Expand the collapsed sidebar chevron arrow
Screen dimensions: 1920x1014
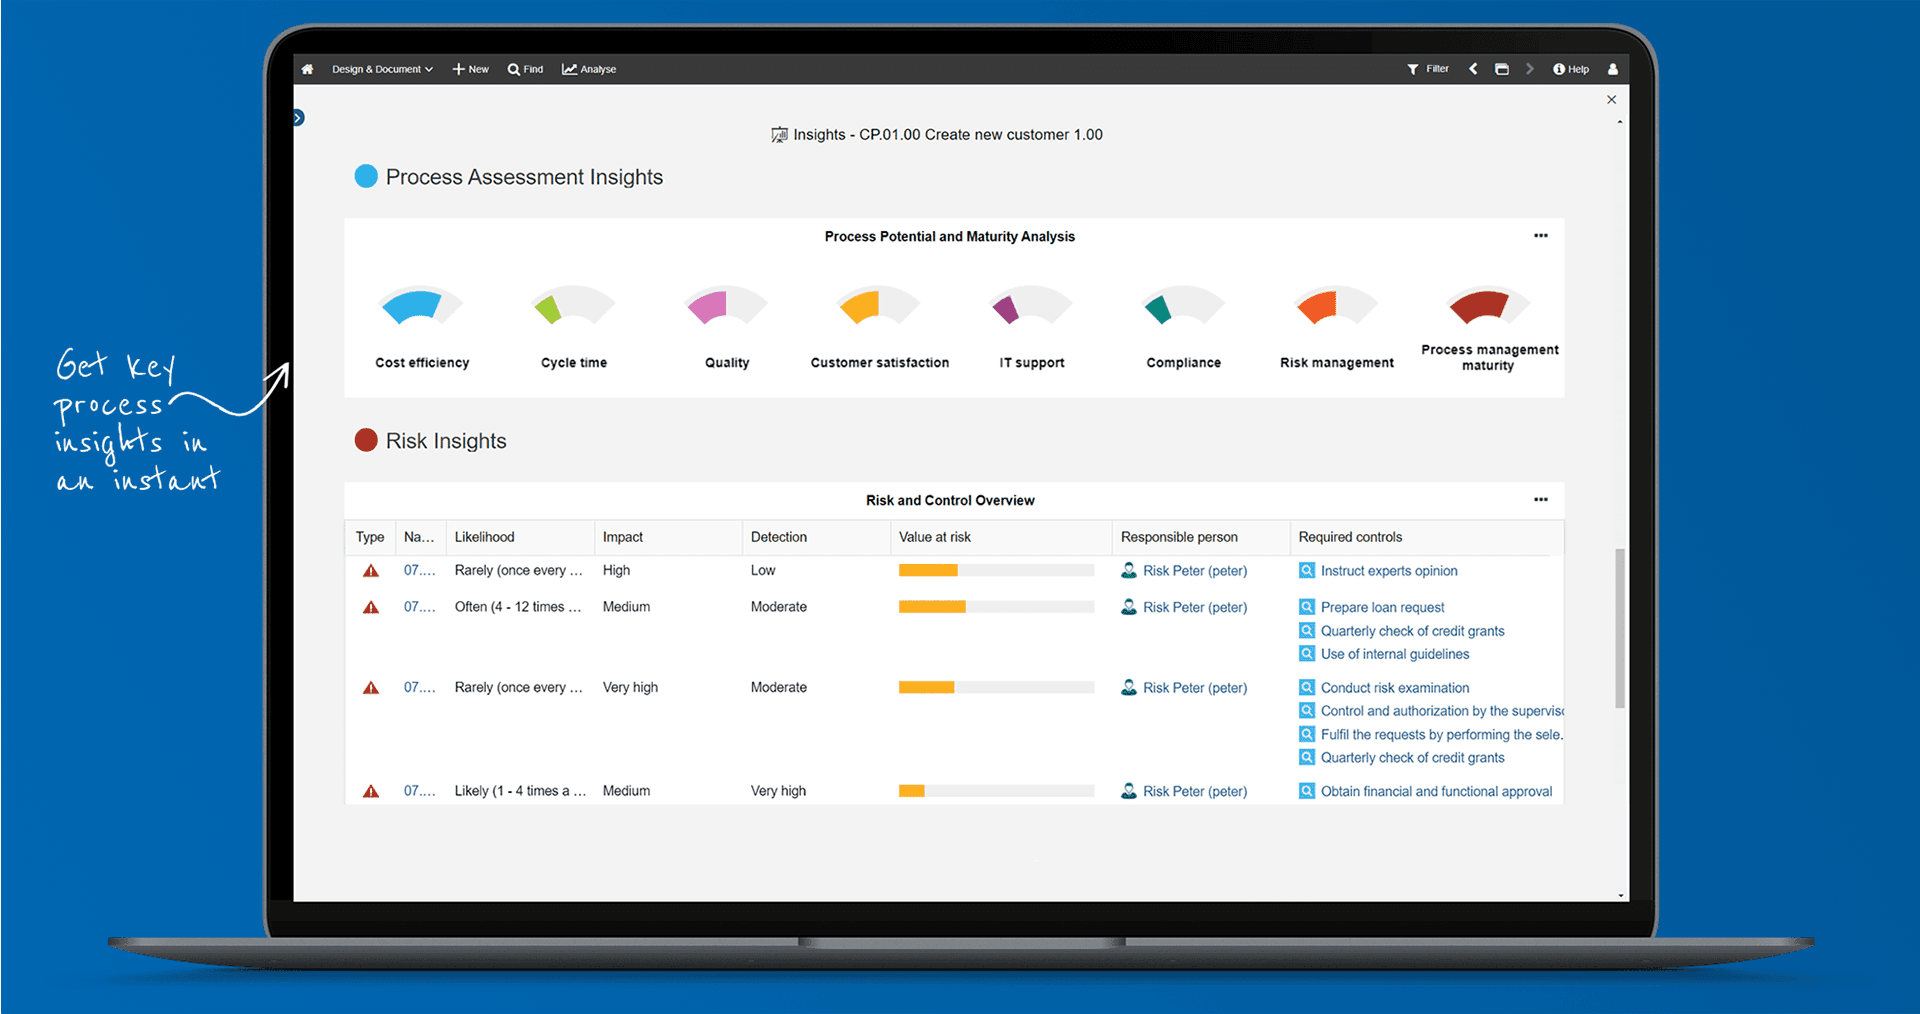point(298,117)
